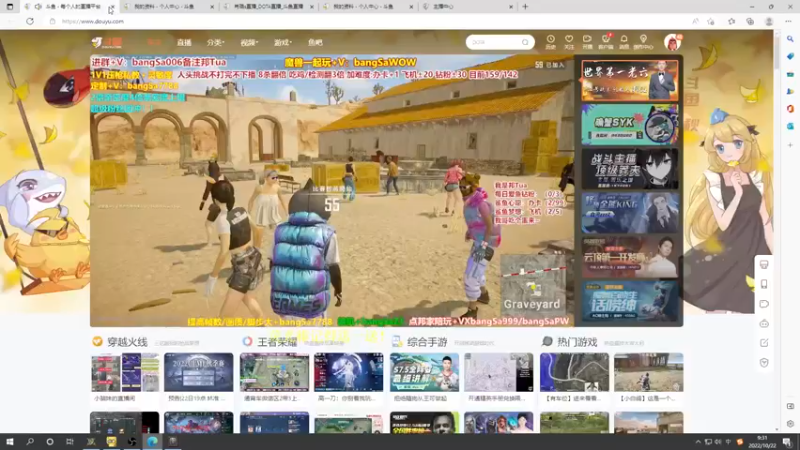Open the 创作中心 icon in header
The image size is (800, 450).
pyautogui.click(x=643, y=42)
